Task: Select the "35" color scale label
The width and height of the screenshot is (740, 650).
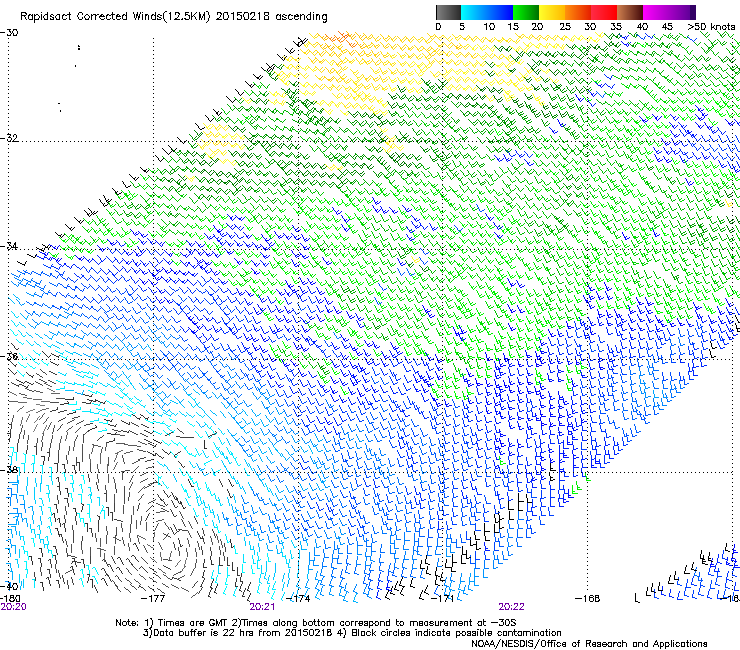Action: 616,27
